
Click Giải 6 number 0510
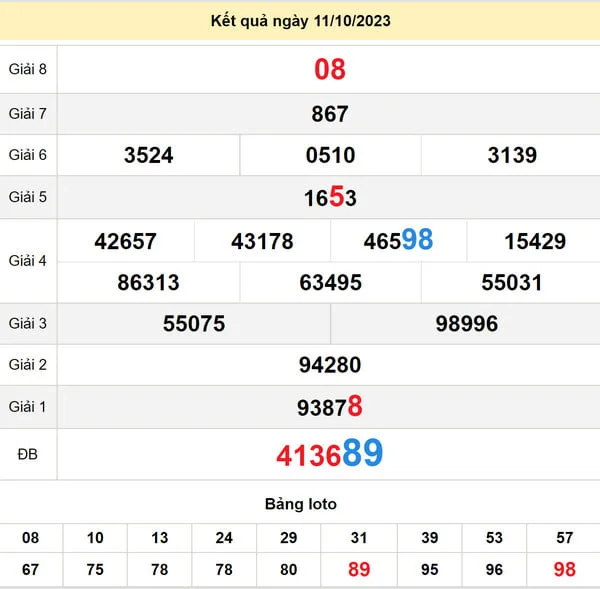330,155
